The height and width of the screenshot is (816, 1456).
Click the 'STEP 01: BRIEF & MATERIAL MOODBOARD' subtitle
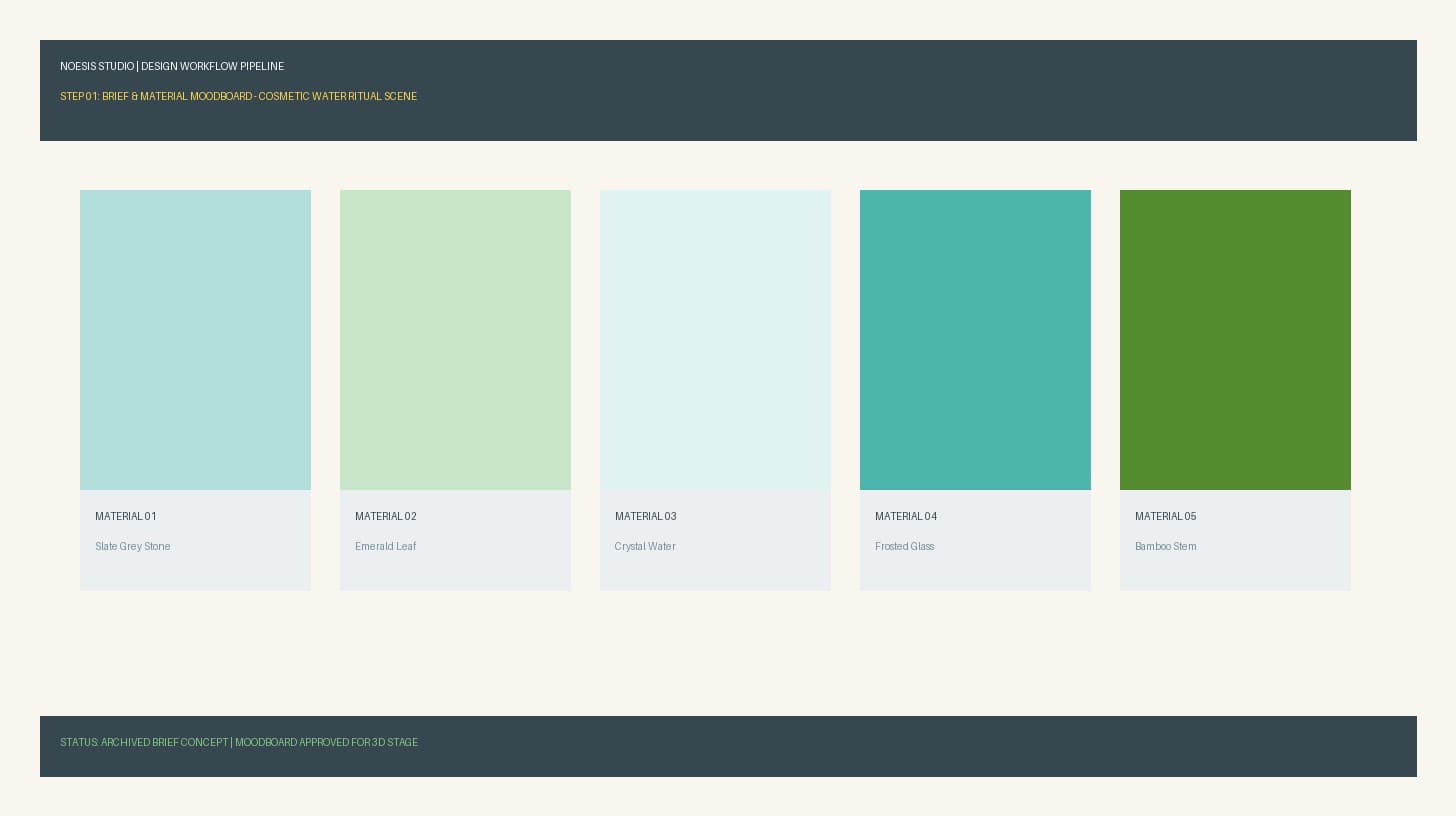156,96
